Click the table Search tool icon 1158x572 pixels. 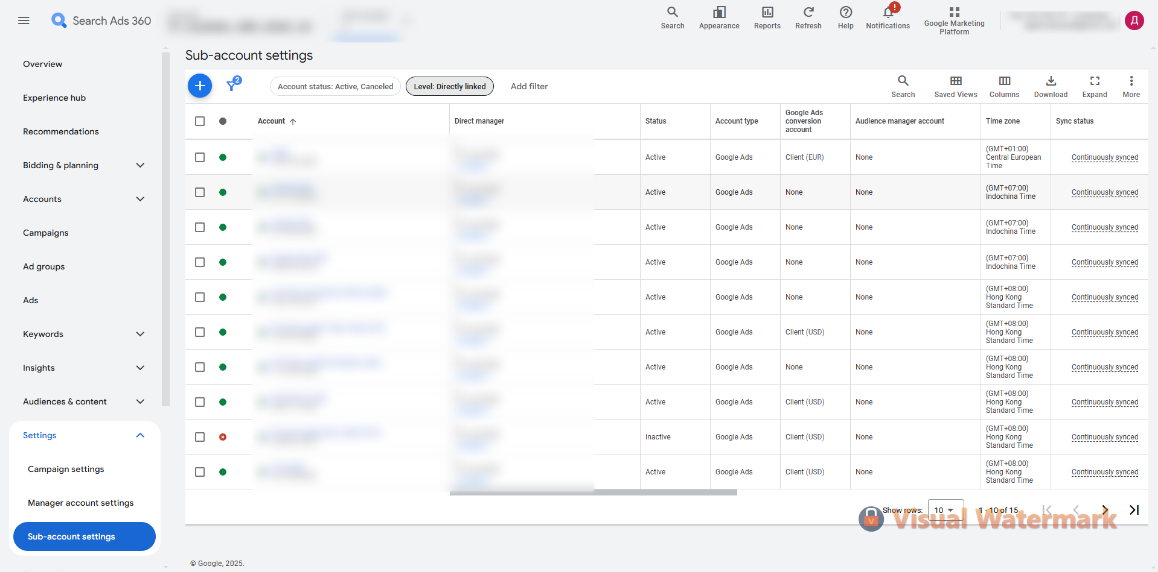pos(902,86)
